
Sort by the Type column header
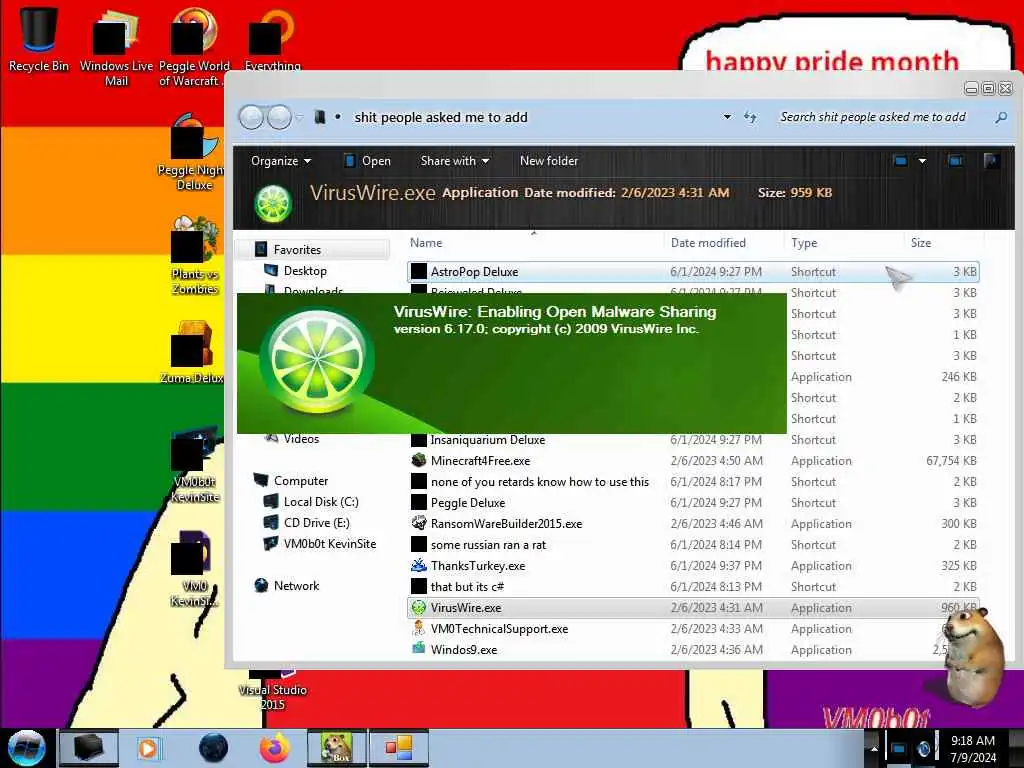(x=804, y=243)
